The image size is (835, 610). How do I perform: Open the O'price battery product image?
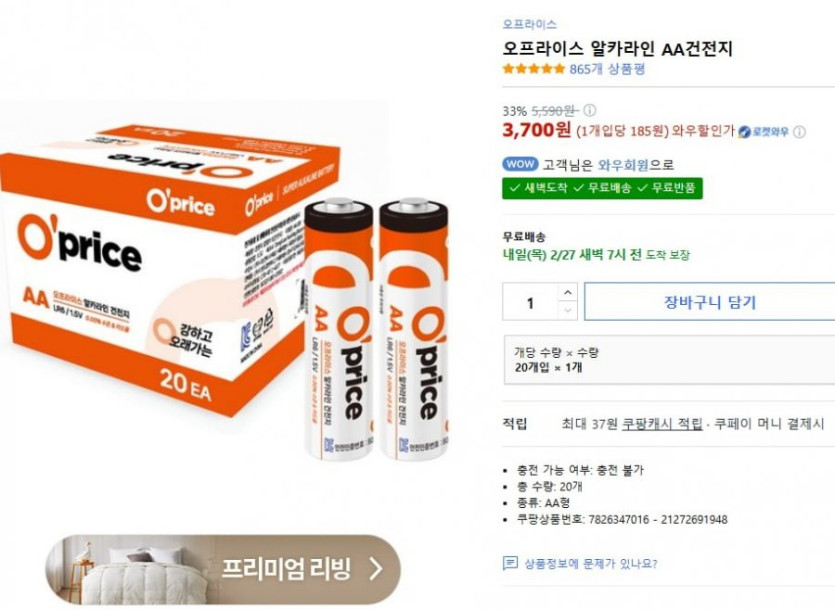224,277
